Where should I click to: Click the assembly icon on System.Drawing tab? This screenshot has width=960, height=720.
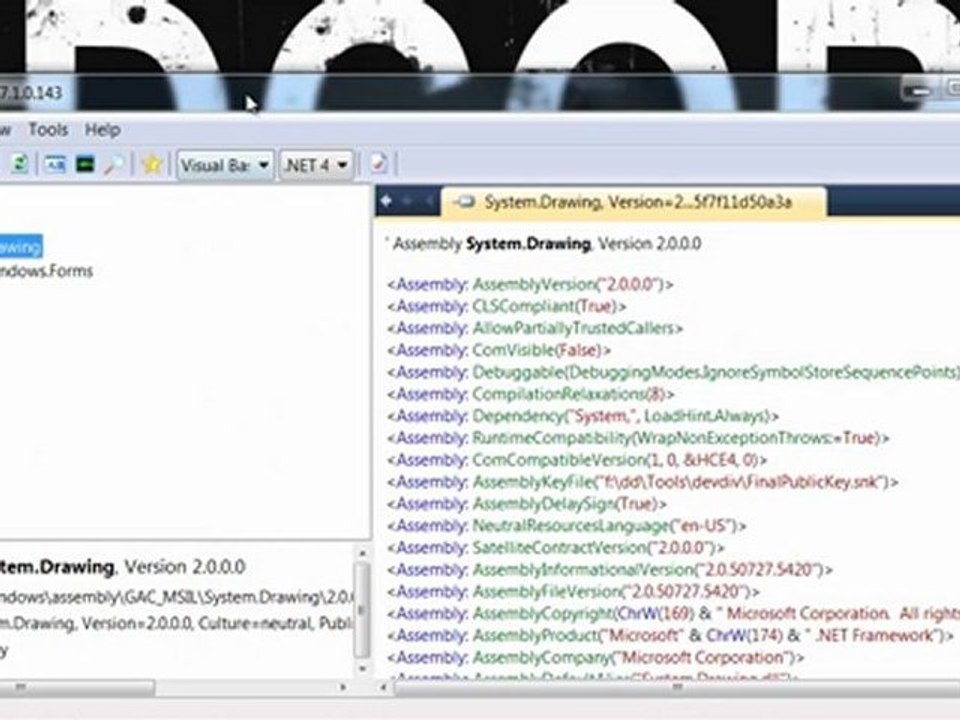click(467, 201)
